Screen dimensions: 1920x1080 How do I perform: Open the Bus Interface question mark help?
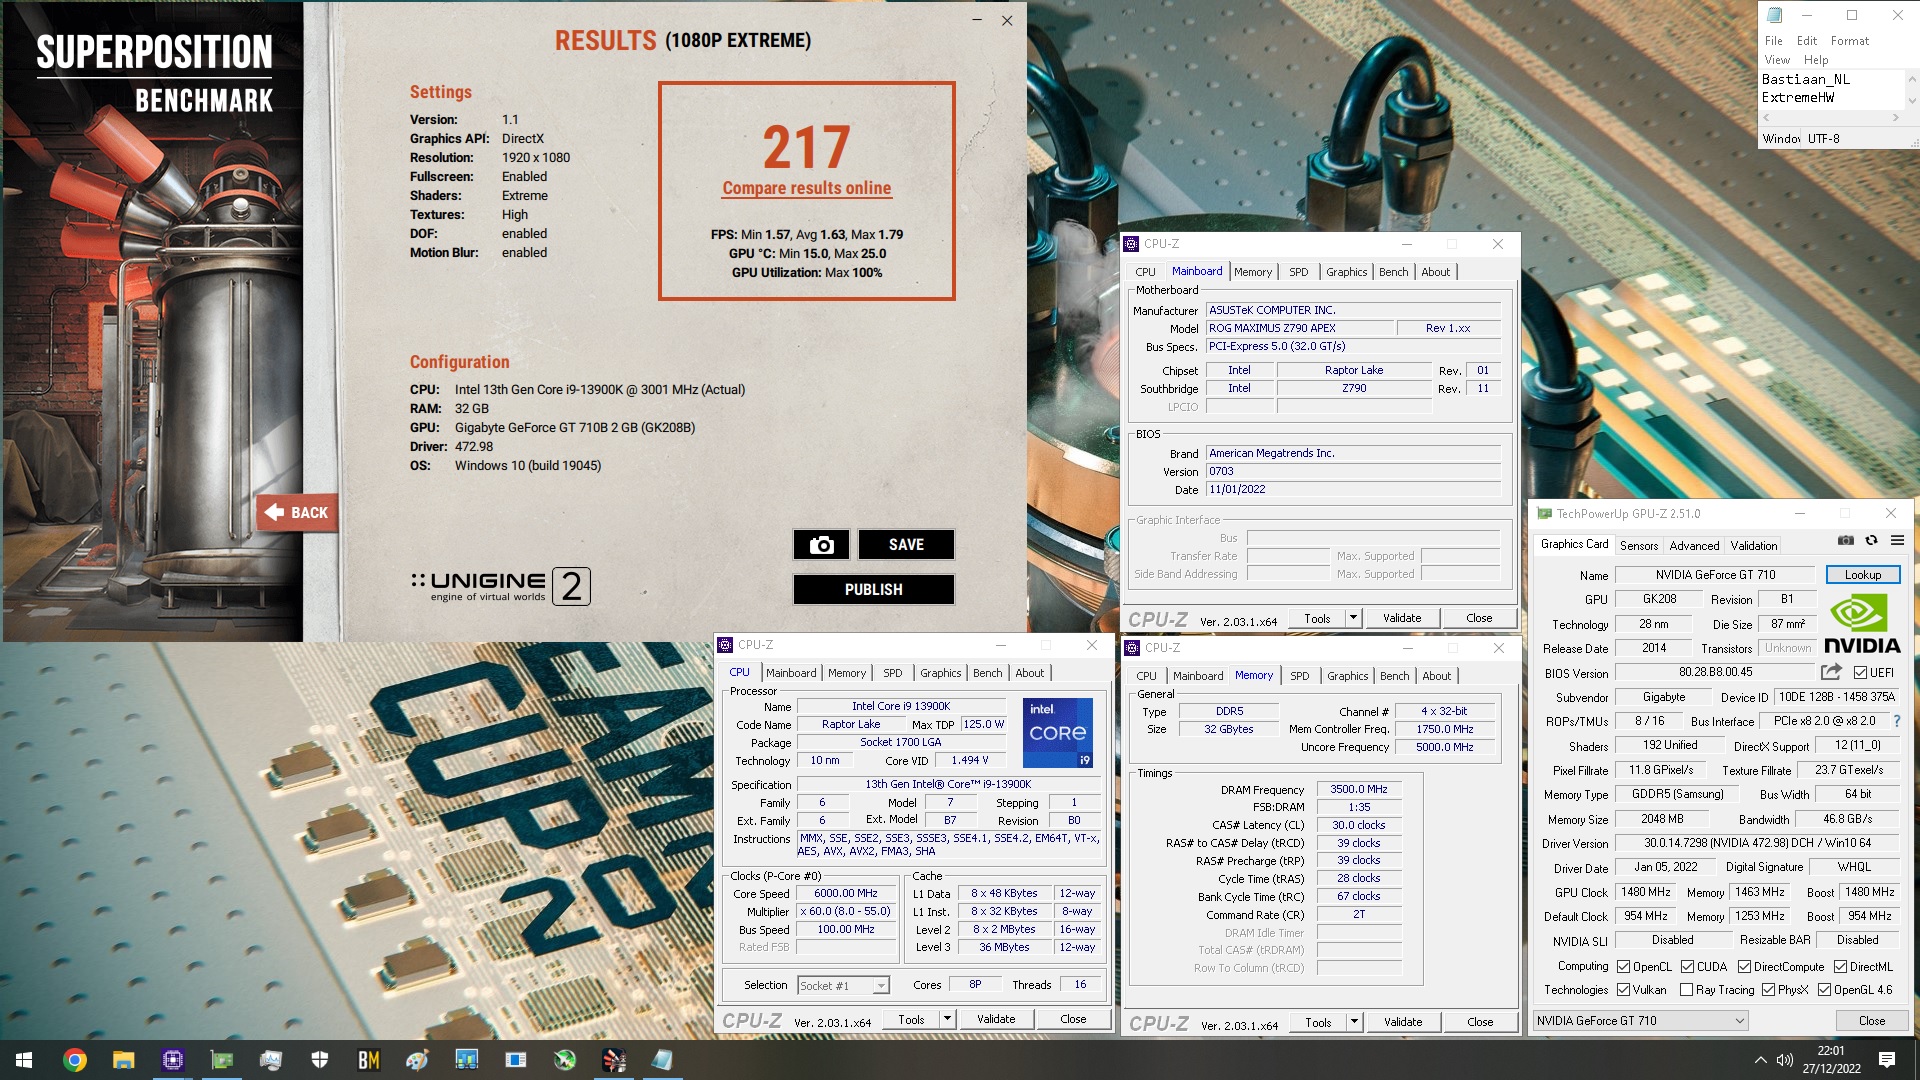pyautogui.click(x=1897, y=720)
